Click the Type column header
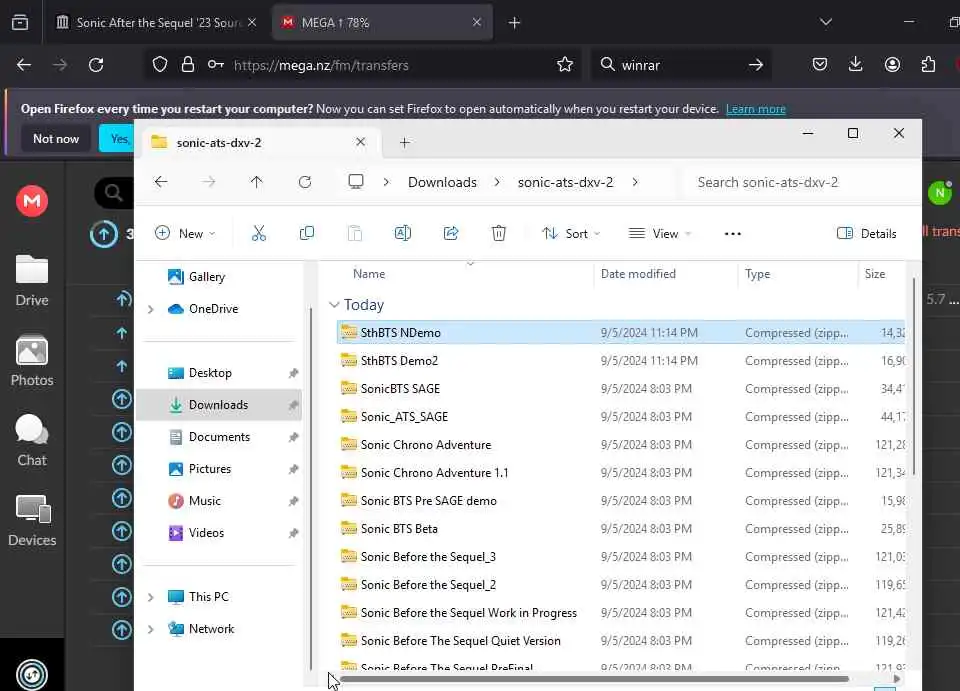Screen dimensions: 960x691 (x=798, y=274)
